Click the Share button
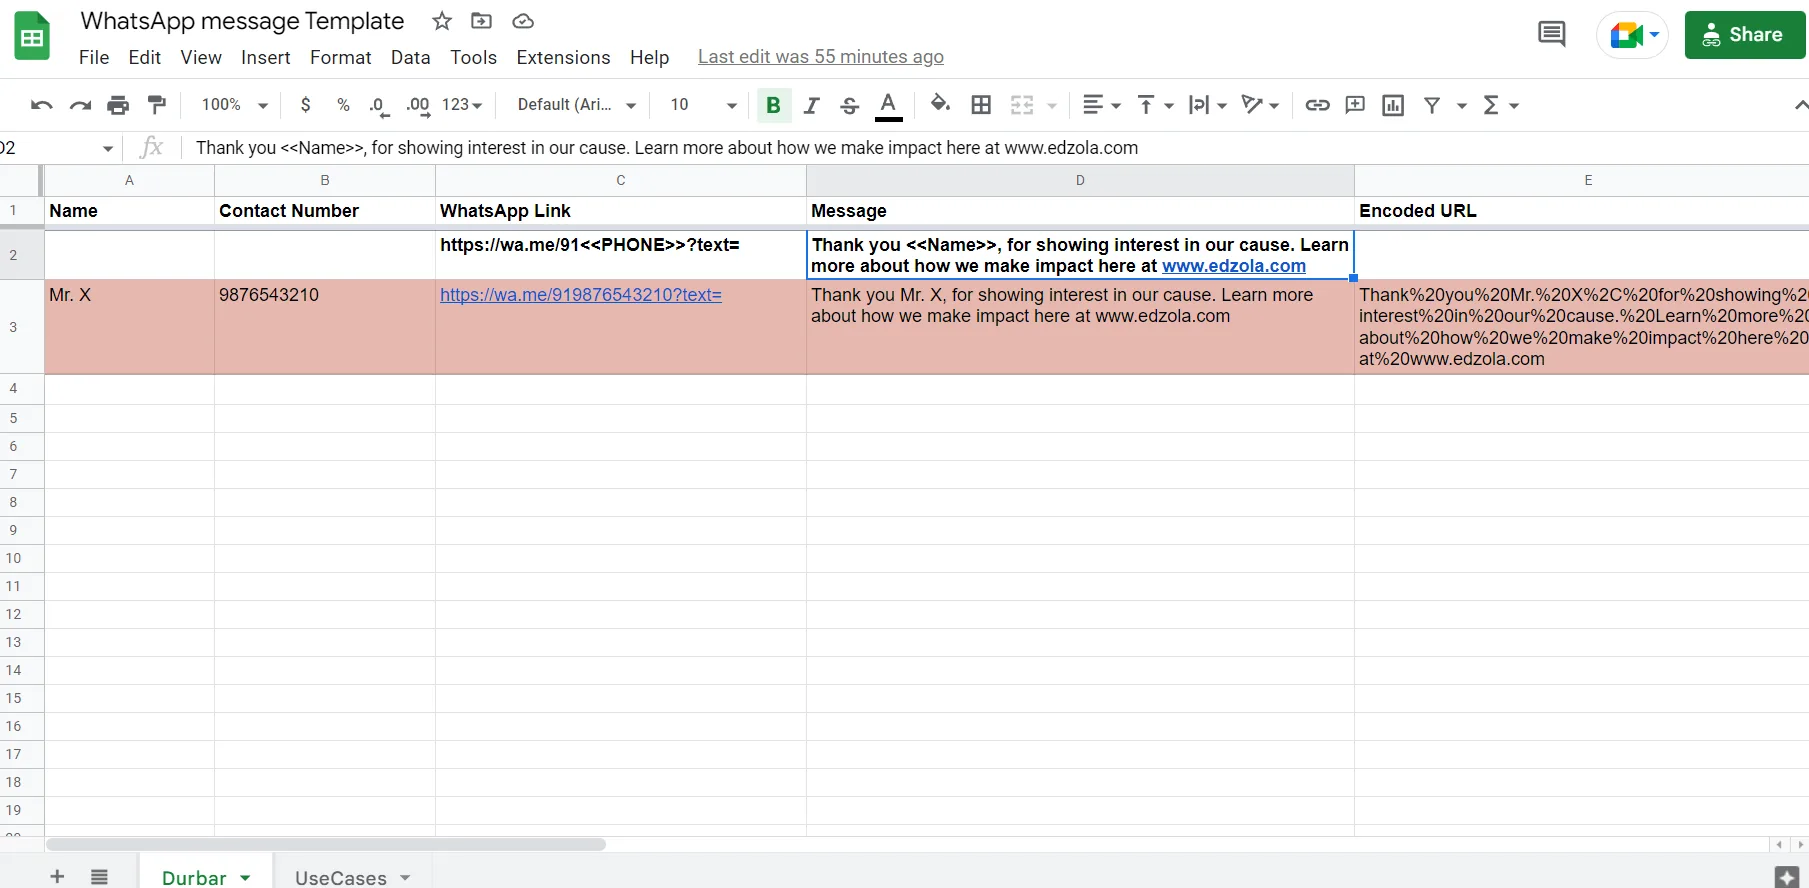 1744,35
